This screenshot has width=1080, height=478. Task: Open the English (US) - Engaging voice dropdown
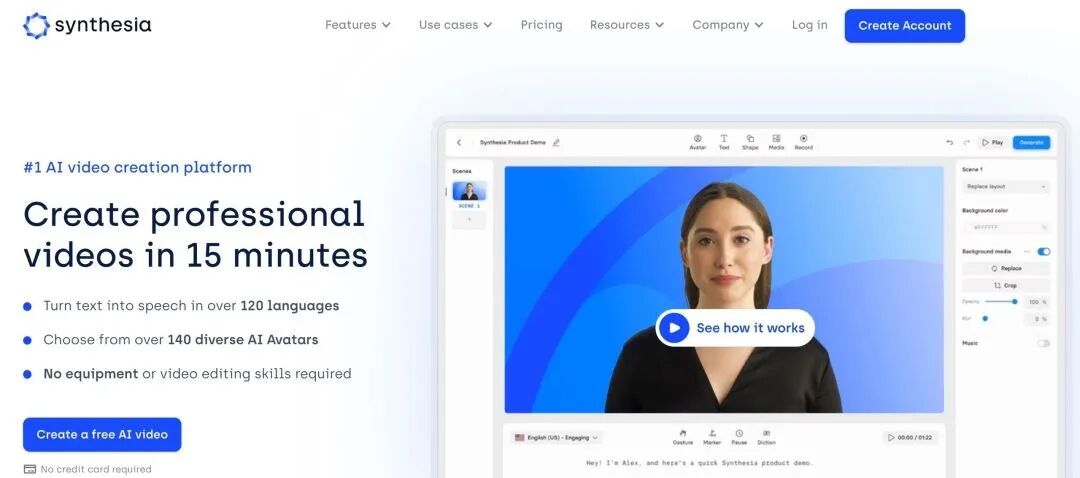click(557, 437)
